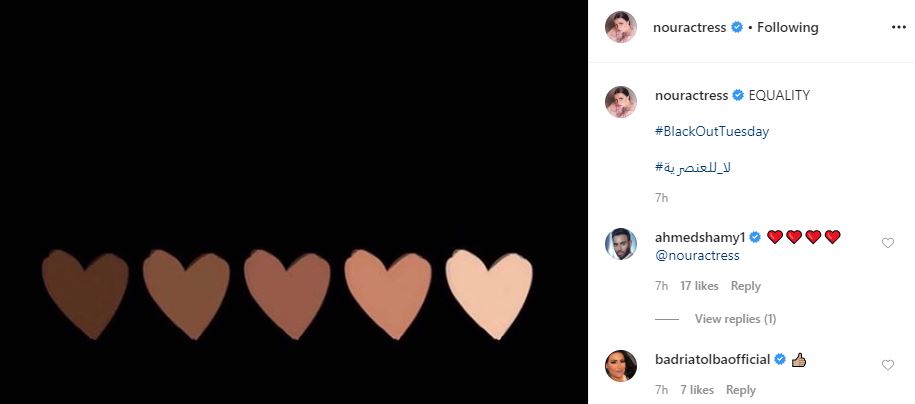
Task: Click nouractress profile picture in header
Action: point(621,27)
